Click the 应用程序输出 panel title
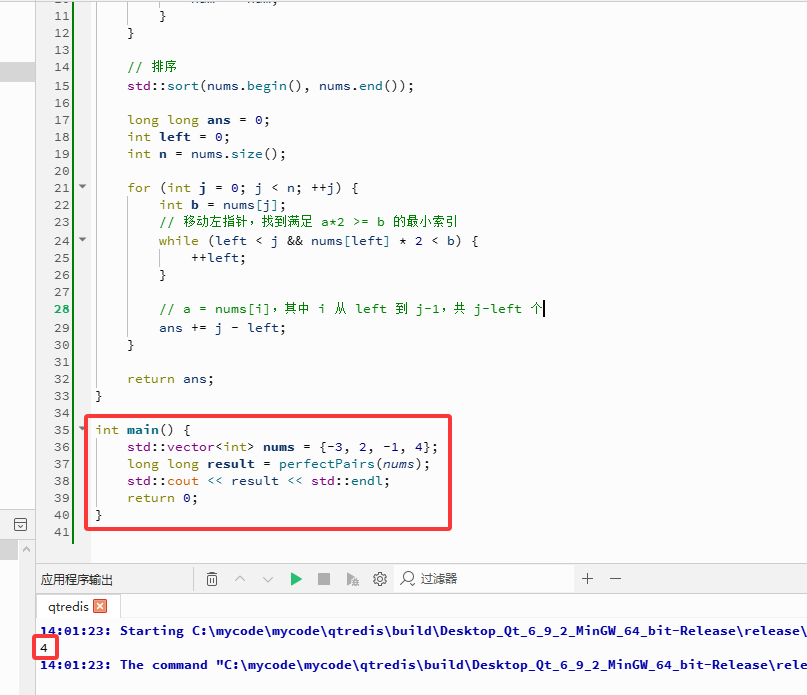This screenshot has height=695, width=807. 77,580
